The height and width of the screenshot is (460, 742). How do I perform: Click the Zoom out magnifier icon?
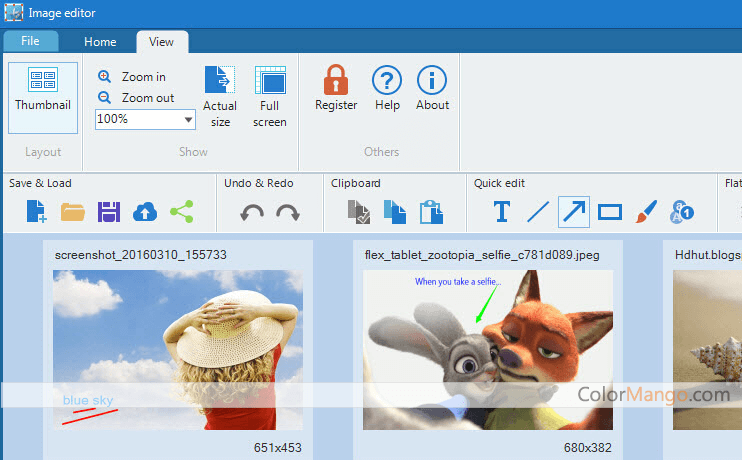tap(104, 97)
